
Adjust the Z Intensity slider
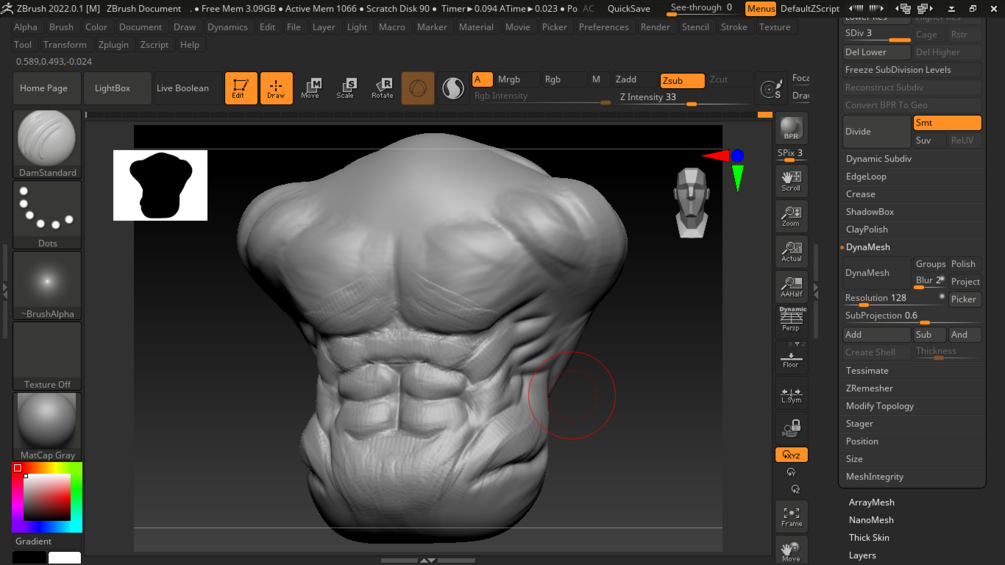tap(683, 97)
